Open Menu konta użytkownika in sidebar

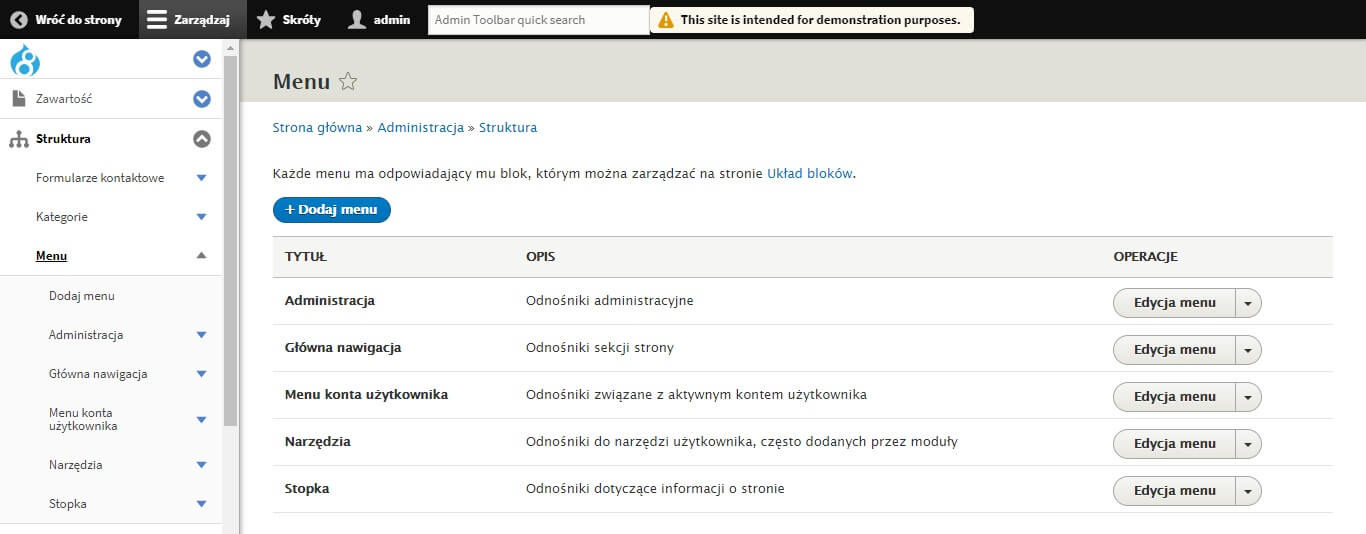point(83,419)
